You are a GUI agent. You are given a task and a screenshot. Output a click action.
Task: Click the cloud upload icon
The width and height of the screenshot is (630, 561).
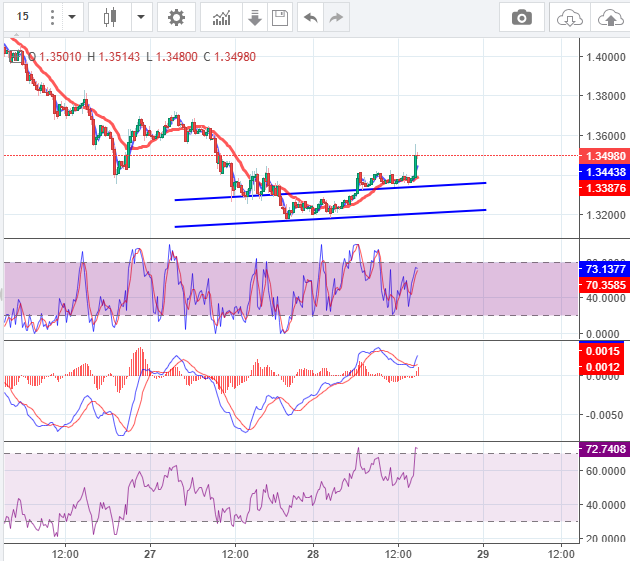coord(610,18)
